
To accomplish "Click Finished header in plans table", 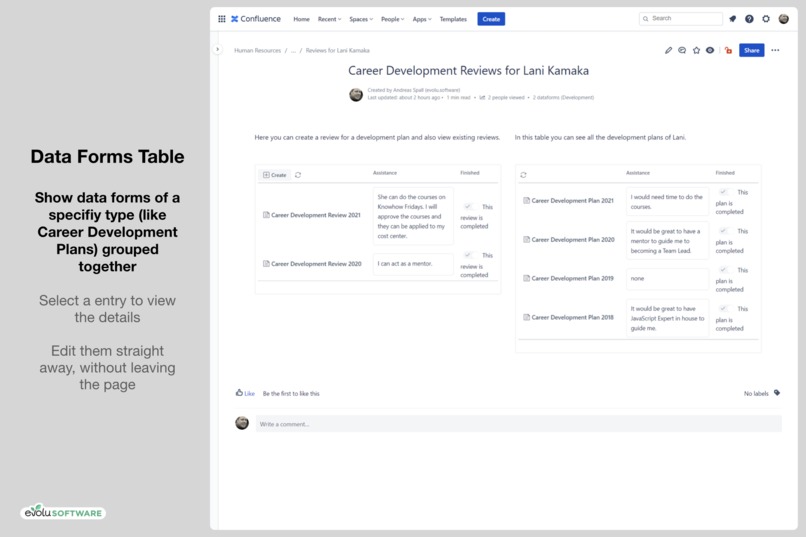I will (725, 173).
